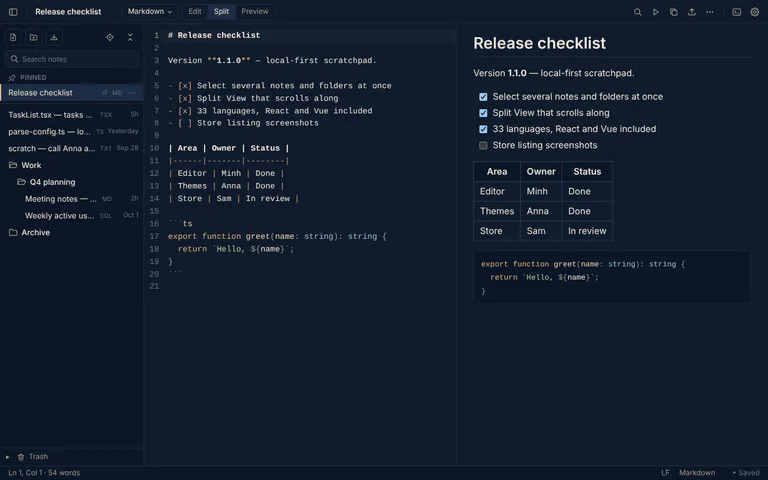Open the Meeting notes file
The width and height of the screenshot is (768, 480).
click(72, 199)
